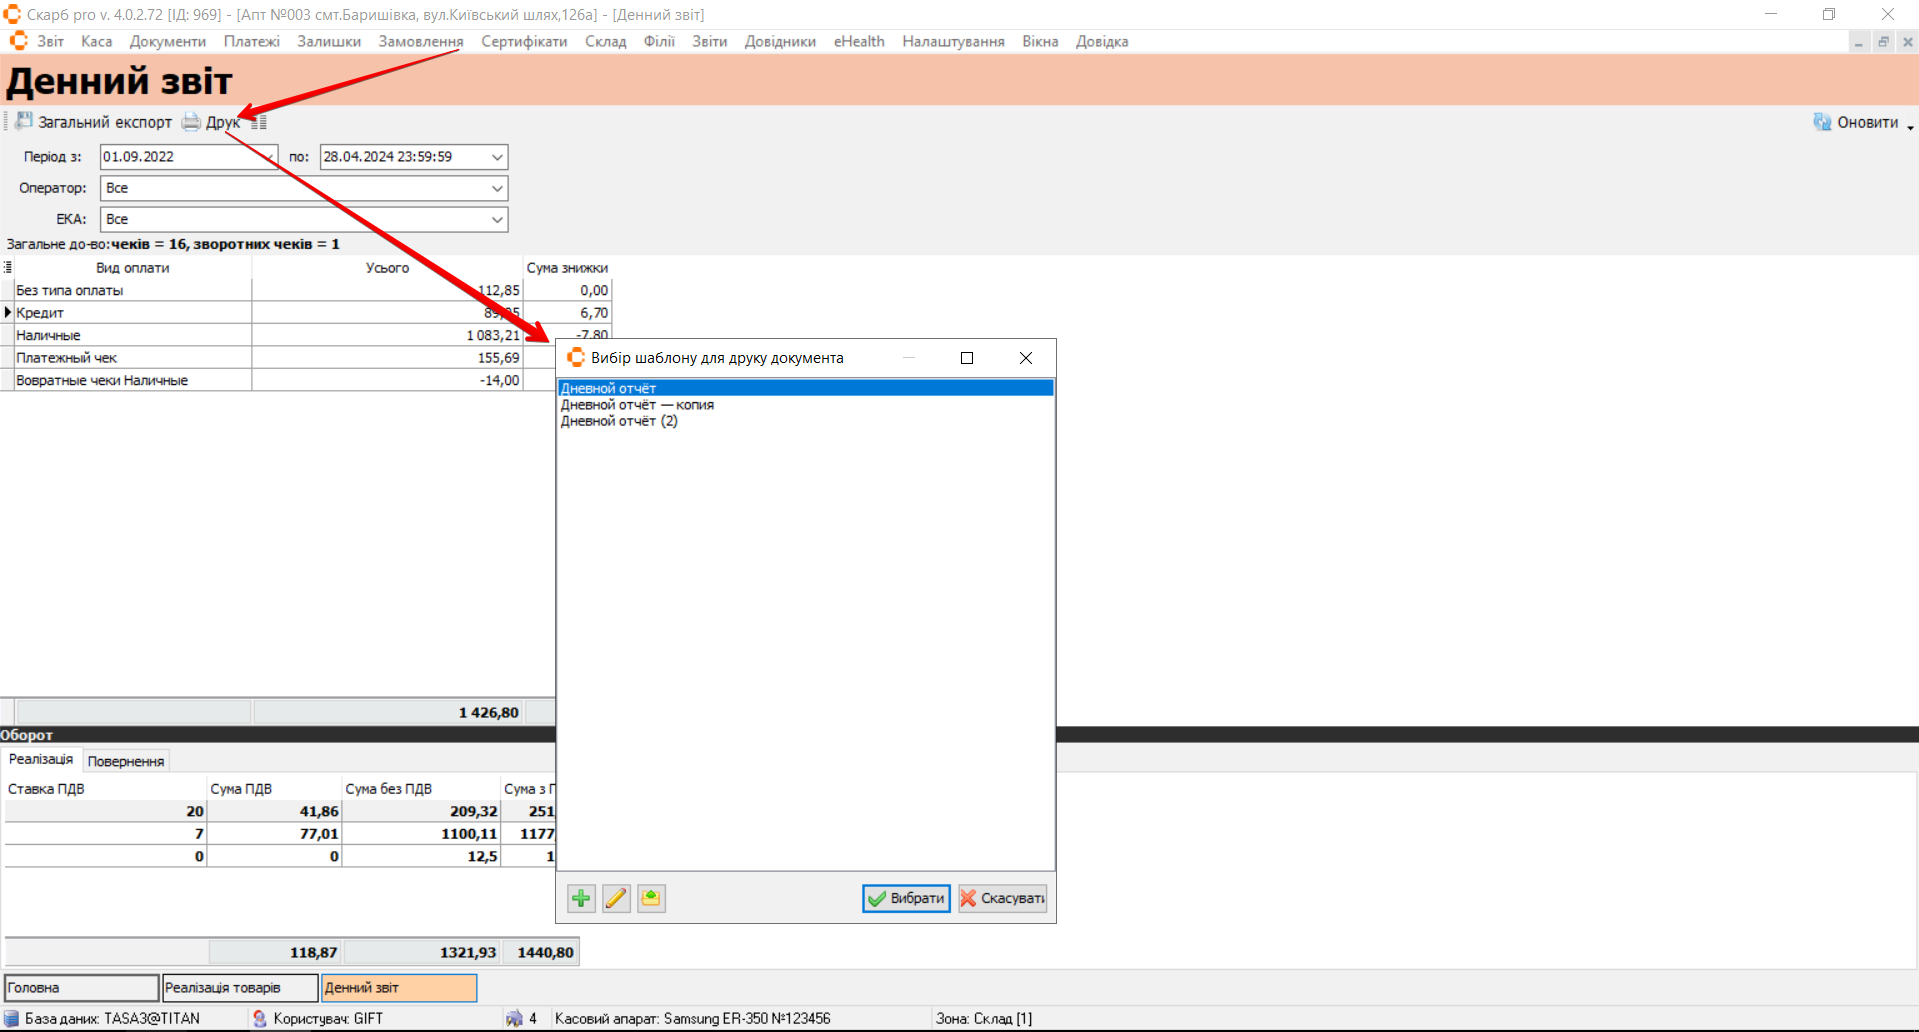Click the yellow folder import template icon
The height and width of the screenshot is (1032, 1919).
coord(651,898)
